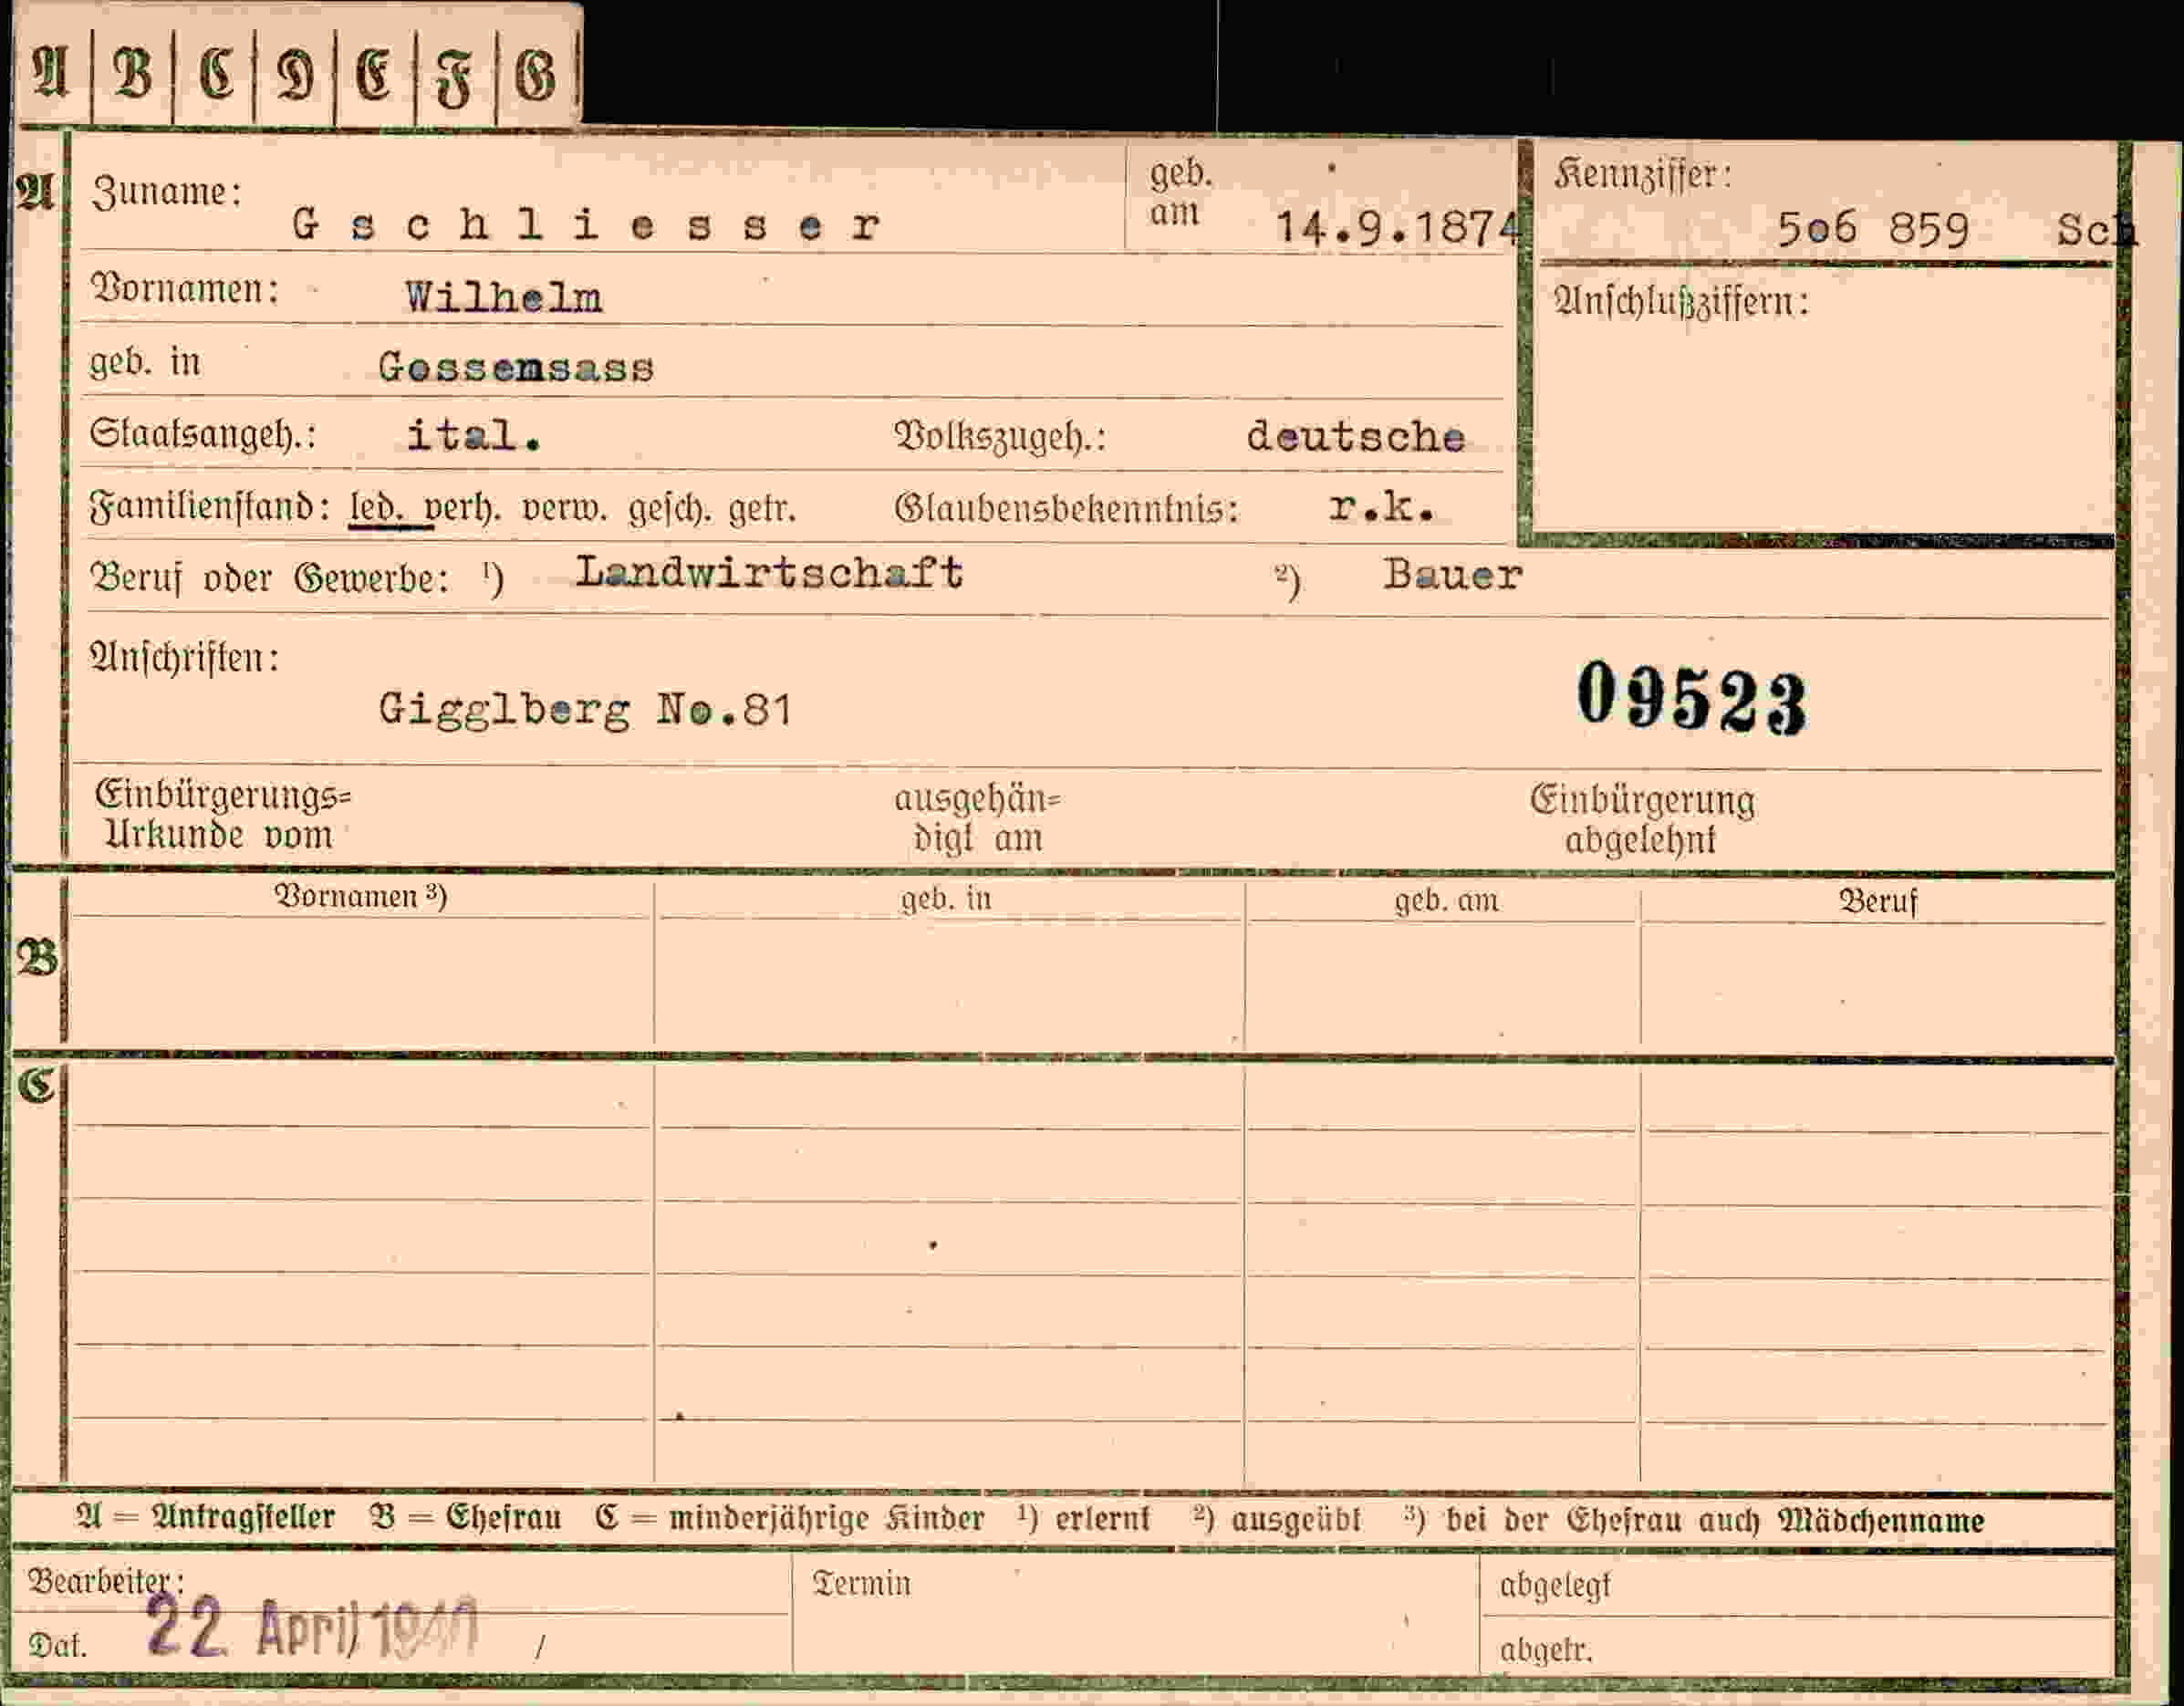This screenshot has width=2184, height=1706.
Task: Click the 'geb. in' column header
Action: tap(946, 899)
